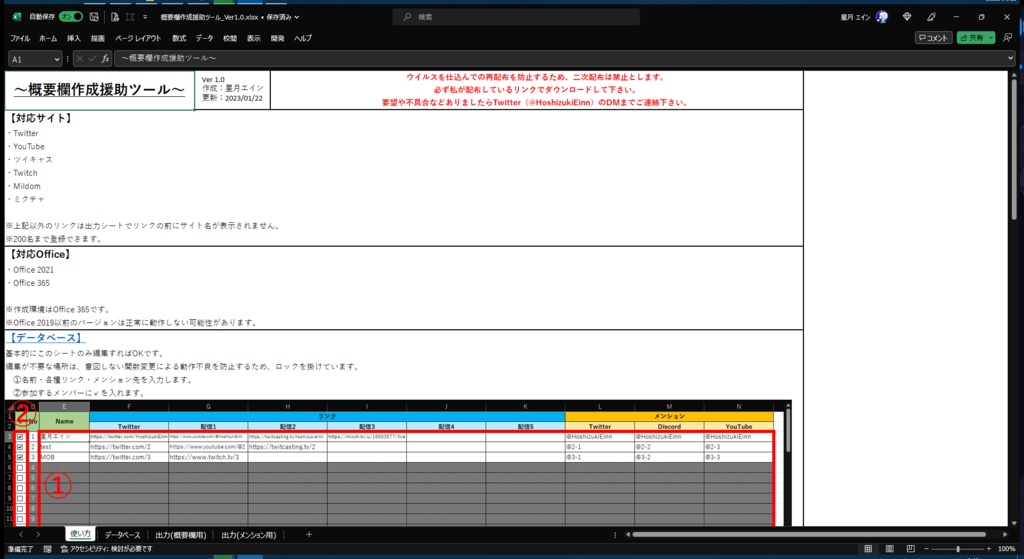
Task: Follow the 【データベース】 hyperlink
Action: [46, 338]
